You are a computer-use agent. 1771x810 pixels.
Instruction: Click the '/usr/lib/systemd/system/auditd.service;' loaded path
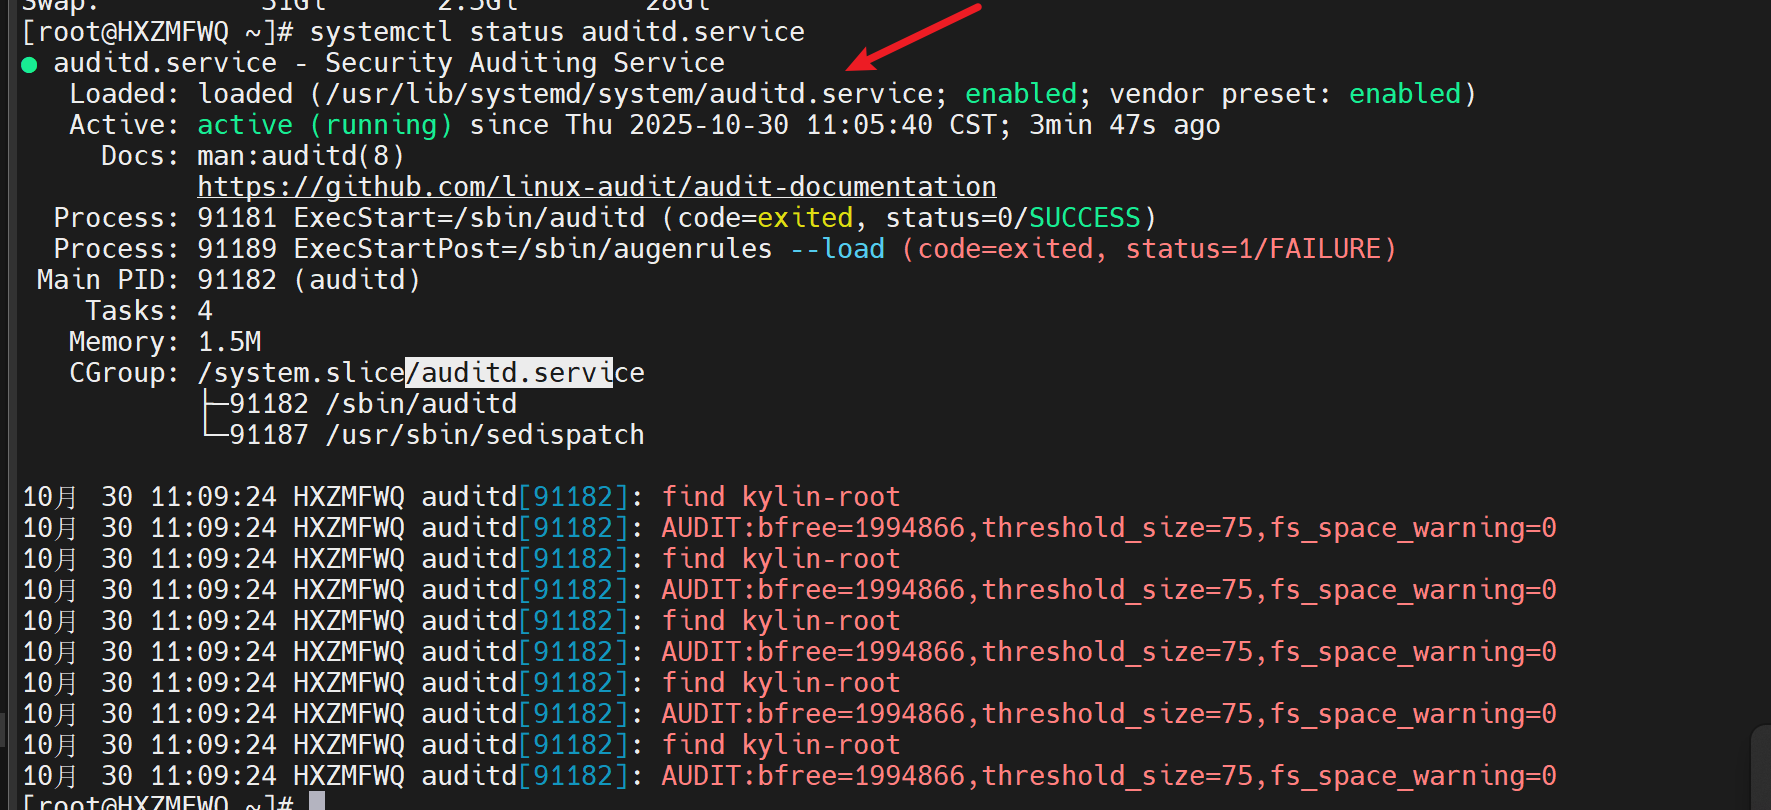[636, 94]
